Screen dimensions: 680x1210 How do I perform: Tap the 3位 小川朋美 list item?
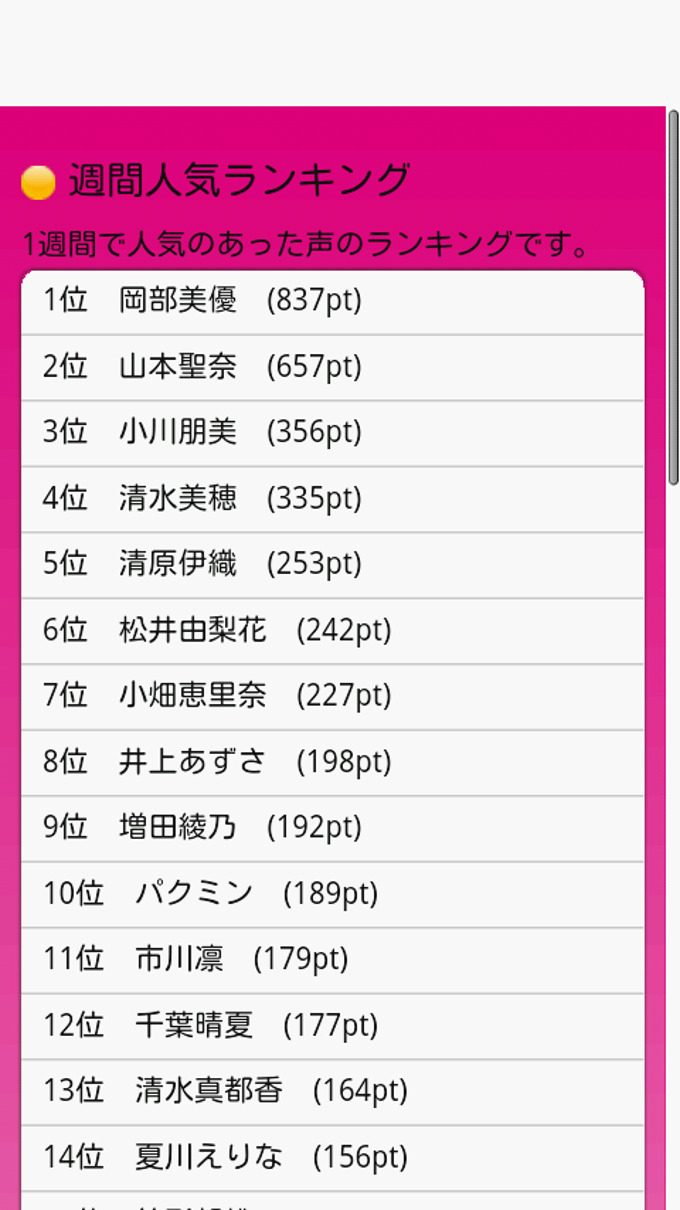pos(332,434)
